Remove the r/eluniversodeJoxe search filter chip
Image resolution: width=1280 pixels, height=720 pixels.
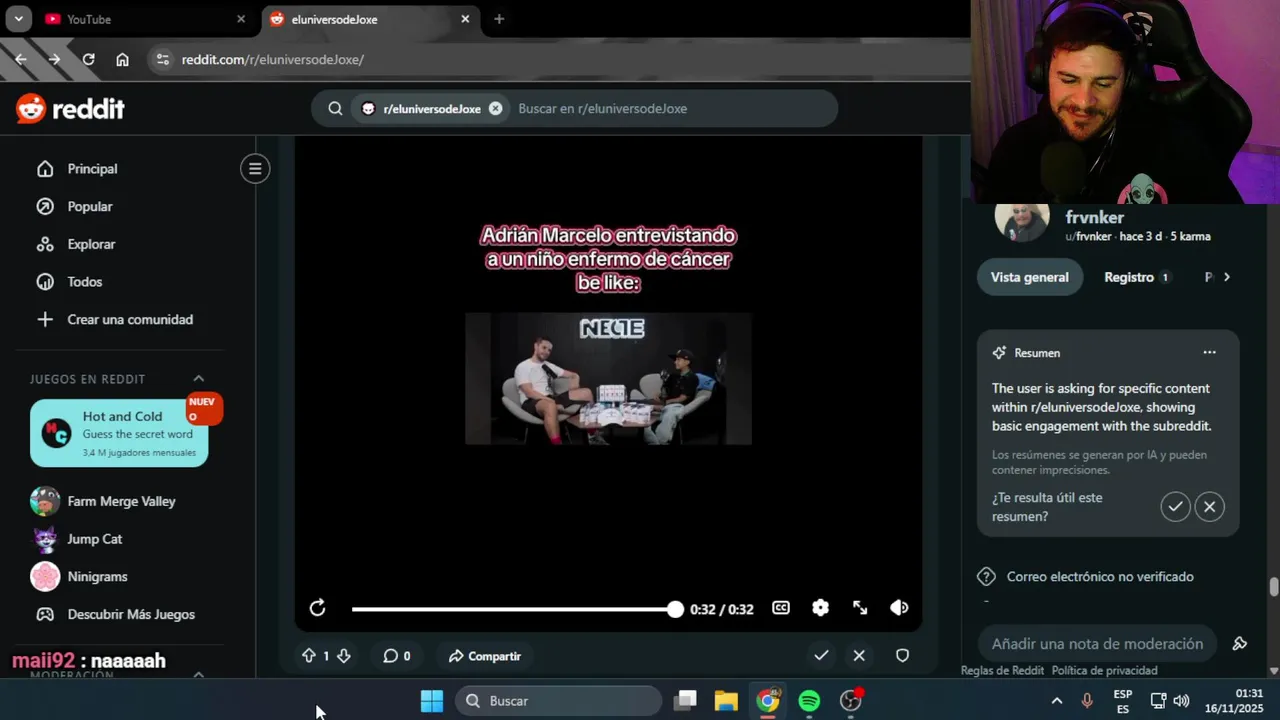click(x=495, y=108)
